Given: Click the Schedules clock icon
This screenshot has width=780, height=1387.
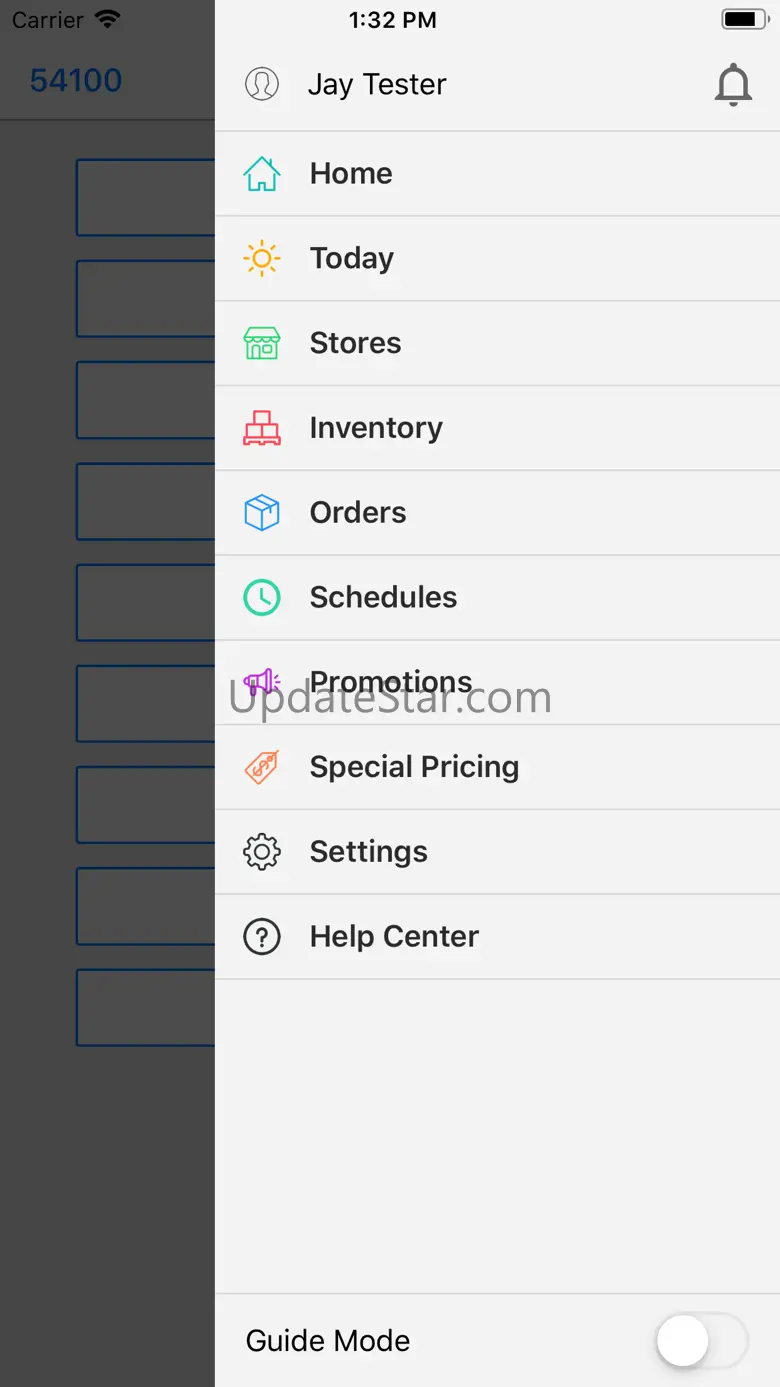Looking at the screenshot, I should pyautogui.click(x=262, y=597).
